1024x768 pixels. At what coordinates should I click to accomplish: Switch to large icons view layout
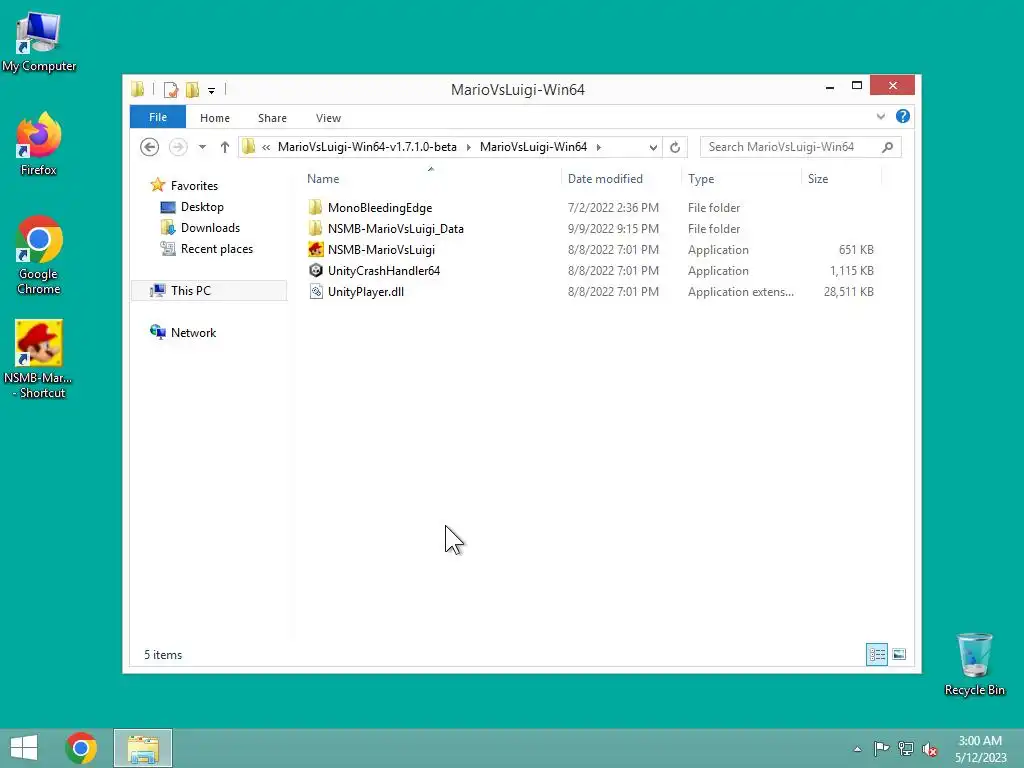(x=899, y=654)
